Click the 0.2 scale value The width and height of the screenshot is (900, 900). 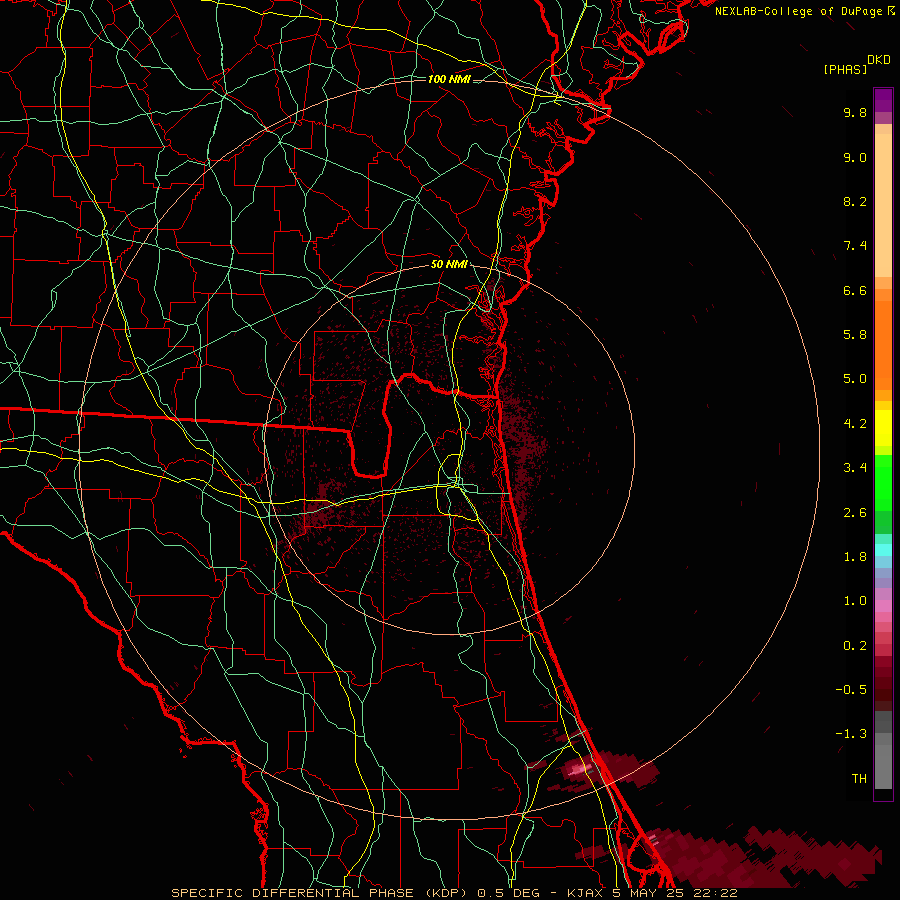point(855,646)
